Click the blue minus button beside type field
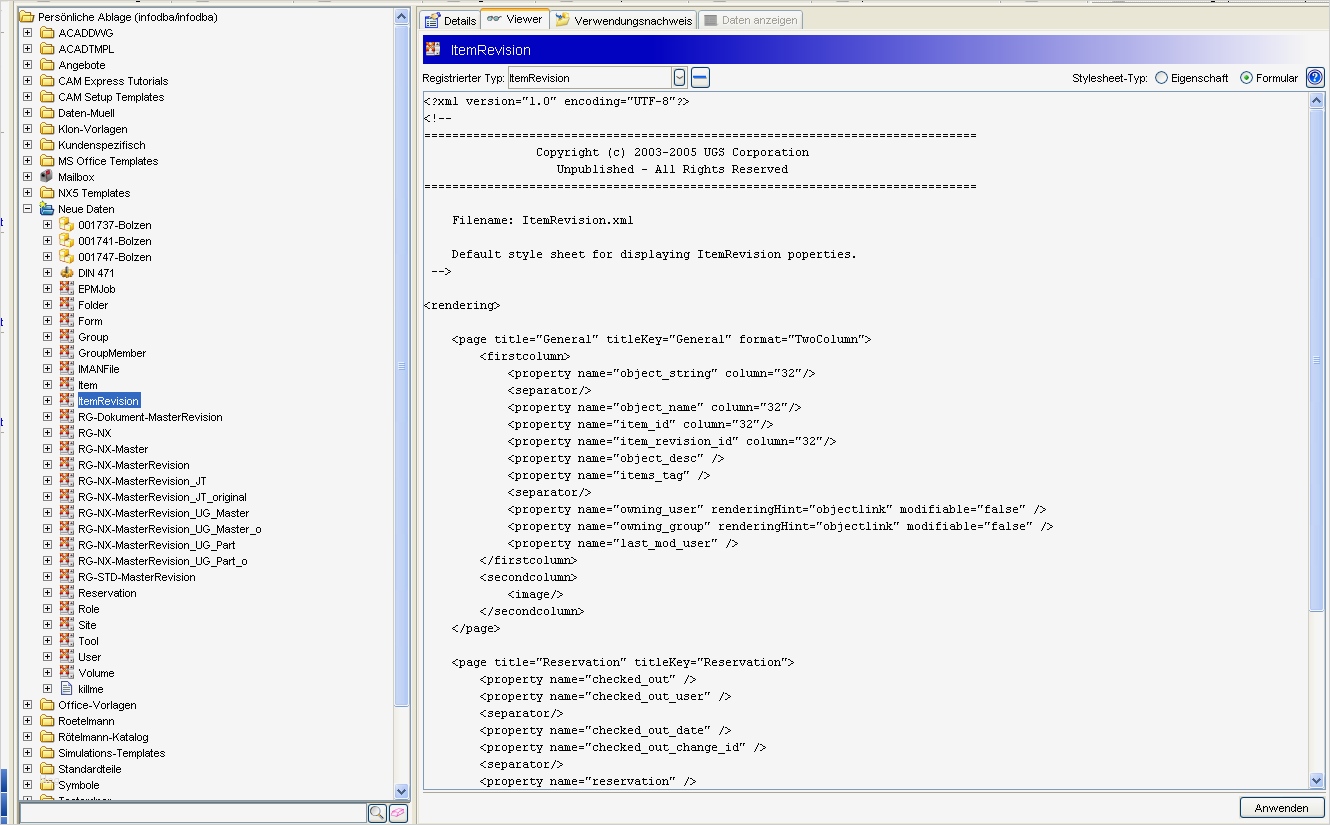Viewport: 1330px width, 825px height. (700, 78)
